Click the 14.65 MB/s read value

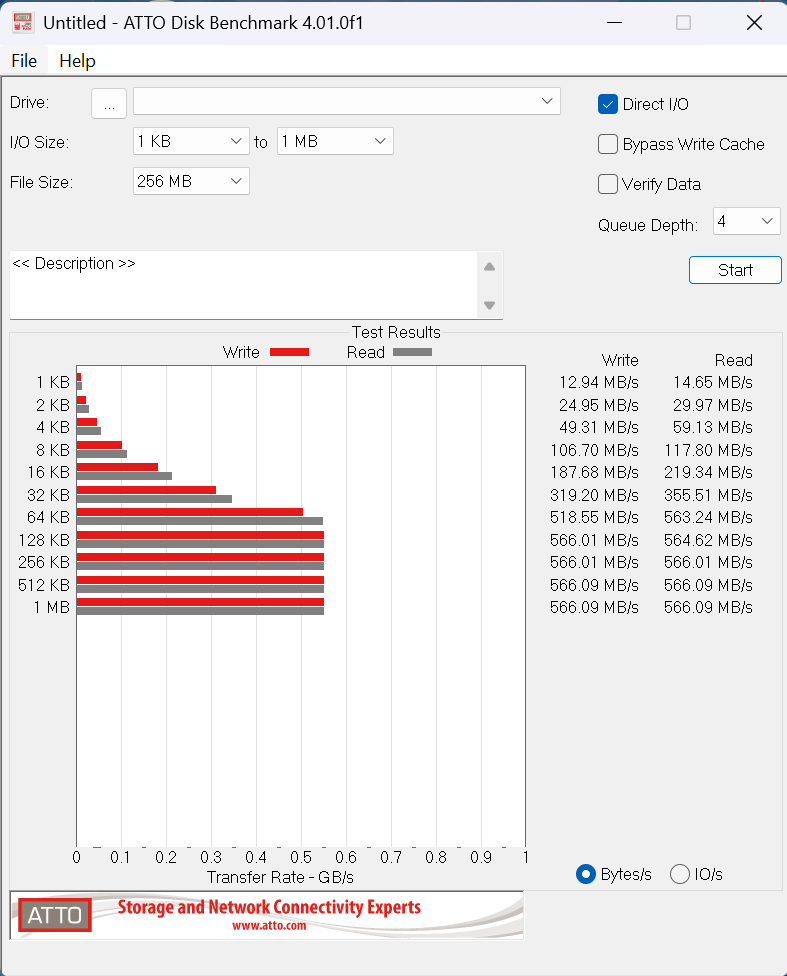[x=713, y=382]
